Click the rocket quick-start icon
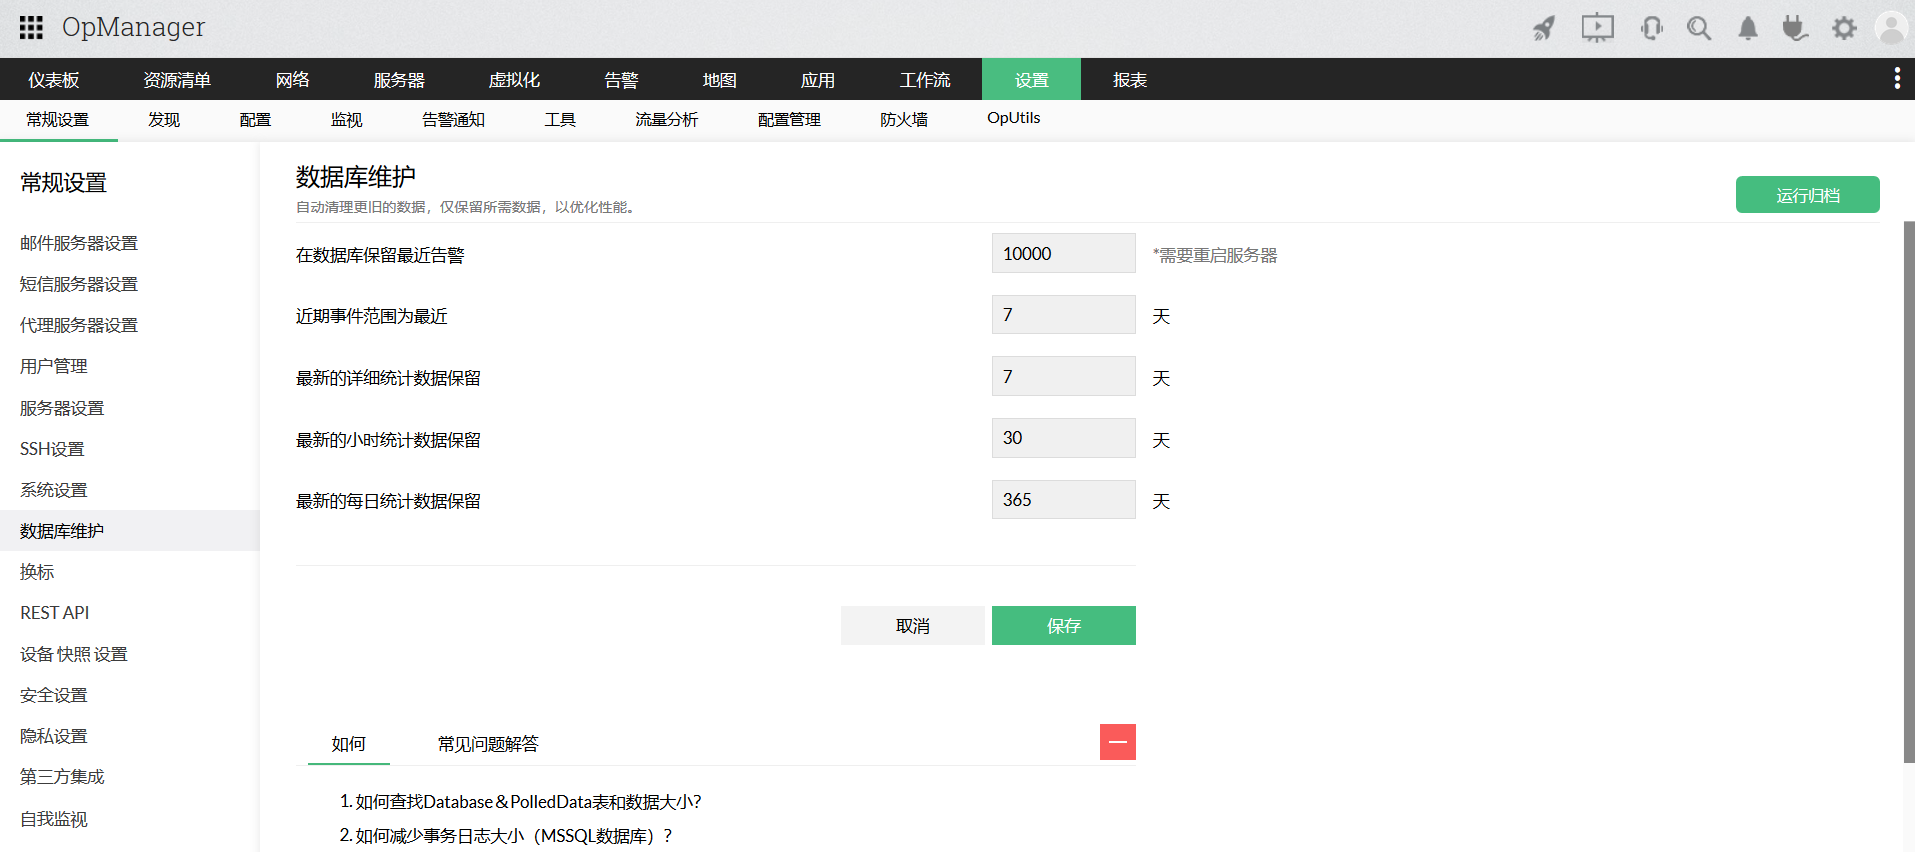1915x852 pixels. click(x=1545, y=28)
